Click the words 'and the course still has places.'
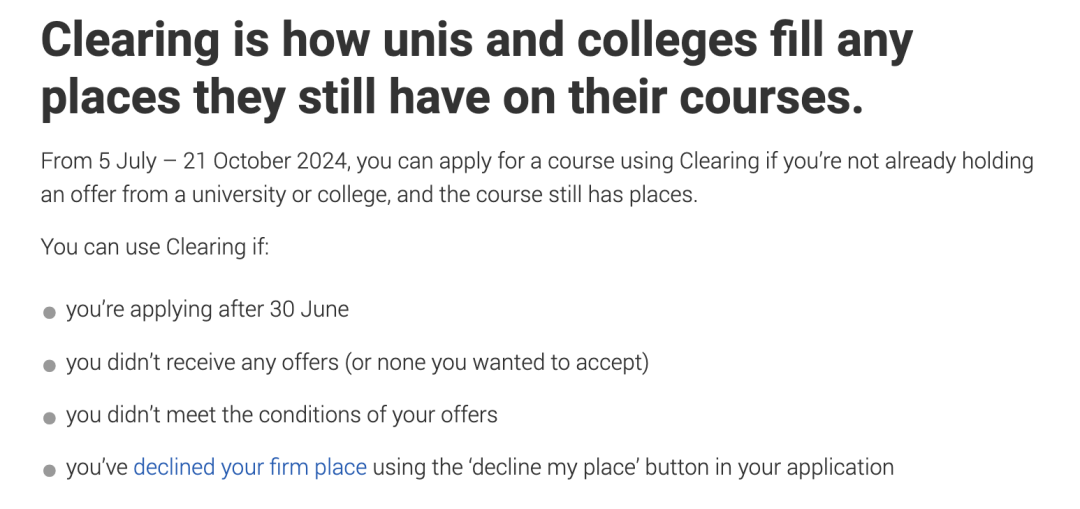The width and height of the screenshot is (1080, 509). (x=548, y=195)
